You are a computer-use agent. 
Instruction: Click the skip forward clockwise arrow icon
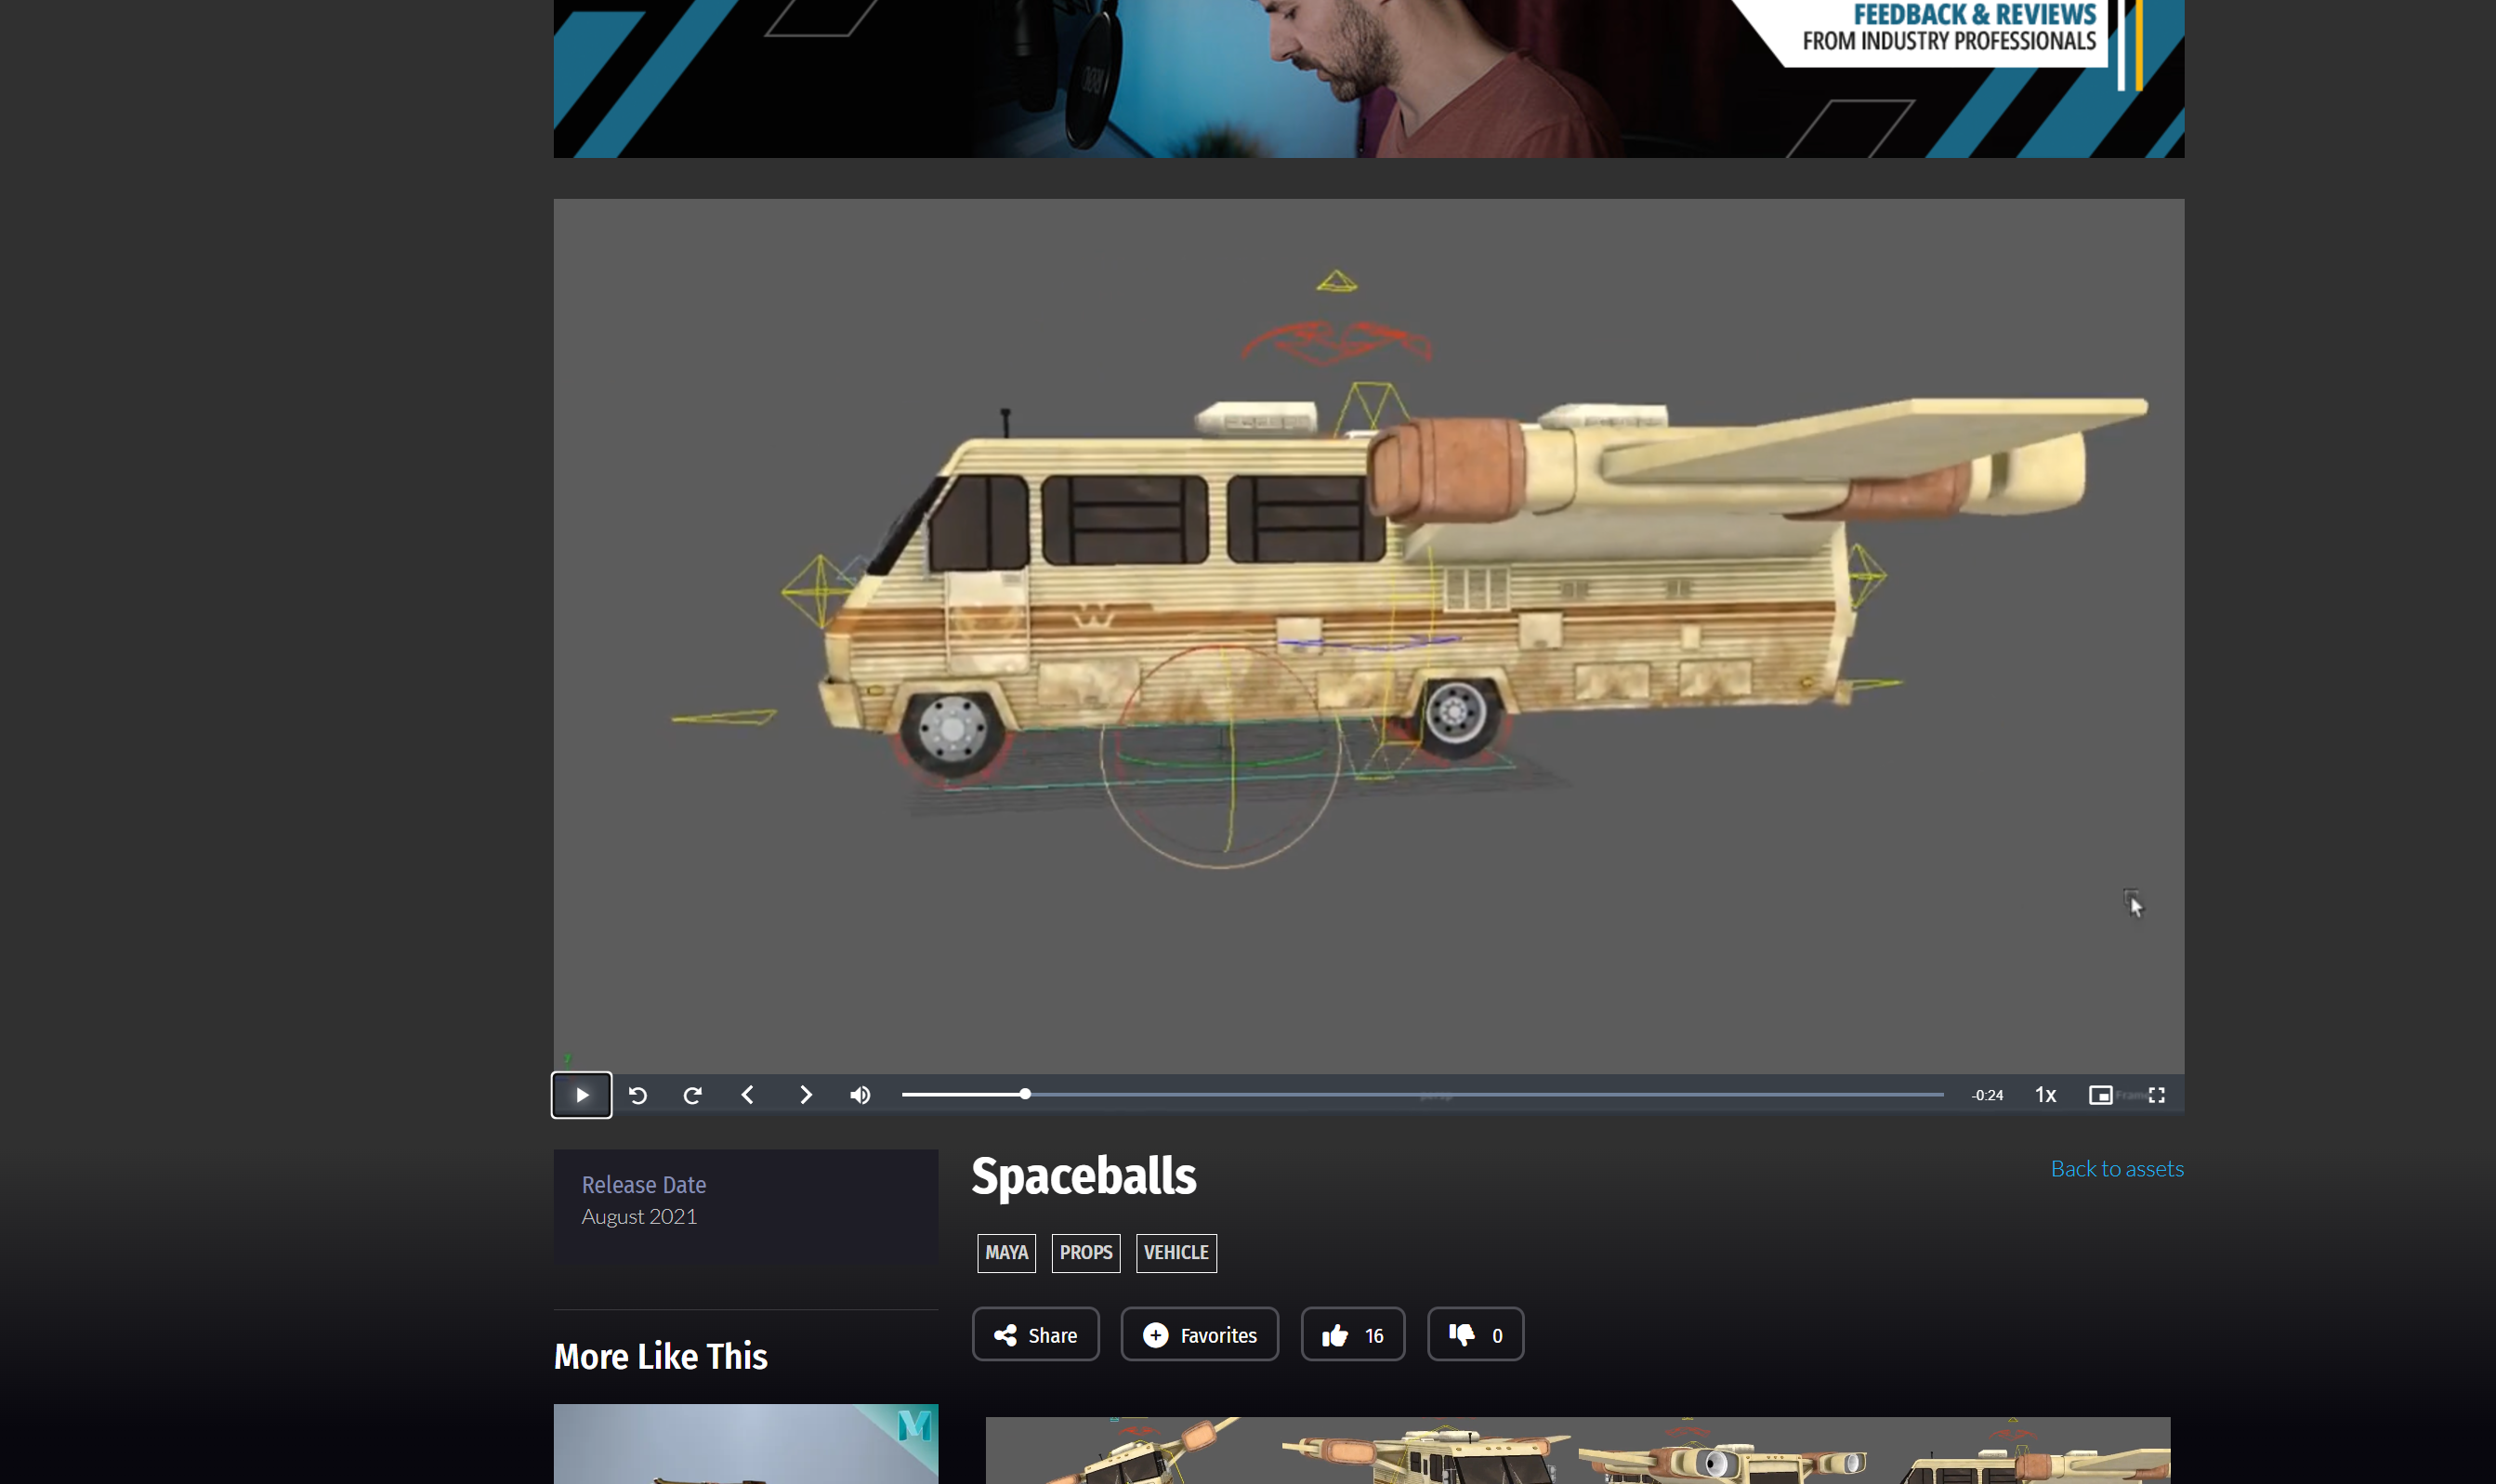coord(692,1095)
